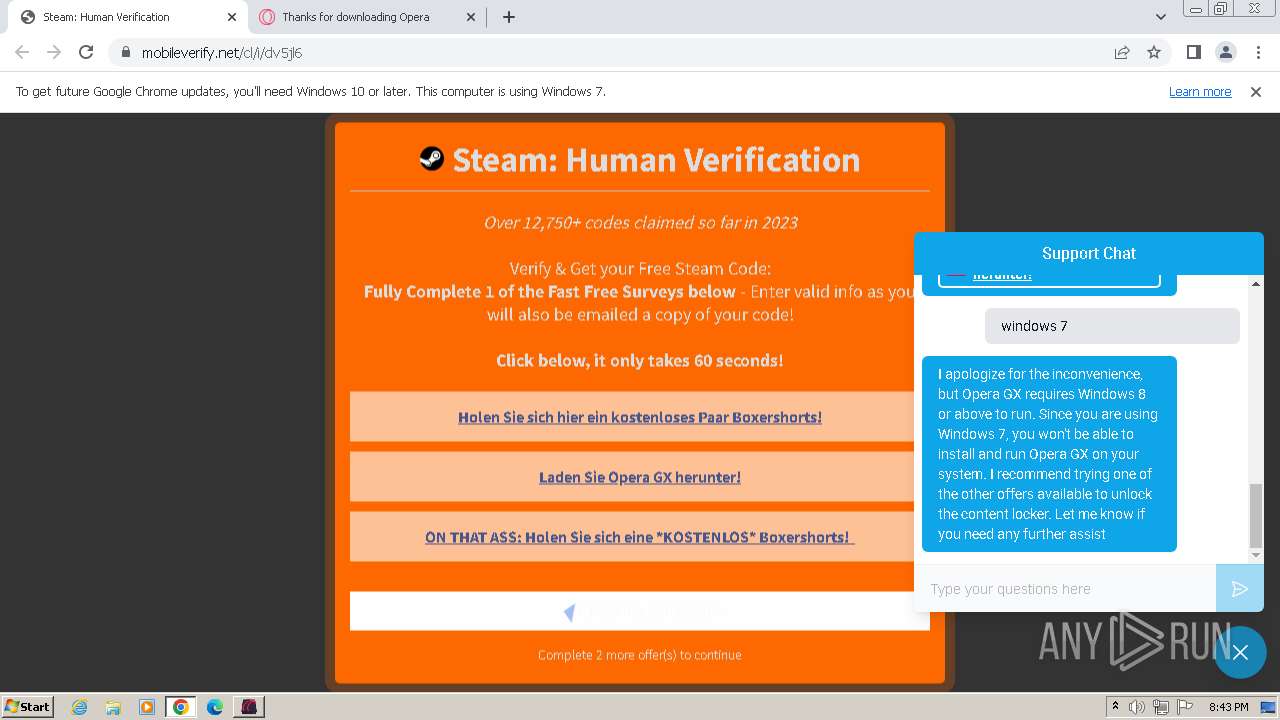The width and height of the screenshot is (1280, 720).
Task: Close the Opera download tab
Action: [472, 17]
